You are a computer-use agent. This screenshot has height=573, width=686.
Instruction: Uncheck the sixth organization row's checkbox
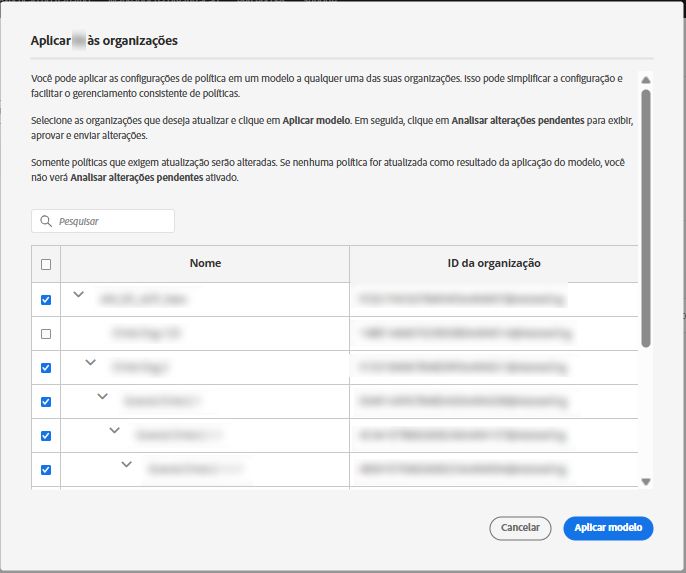(46, 470)
